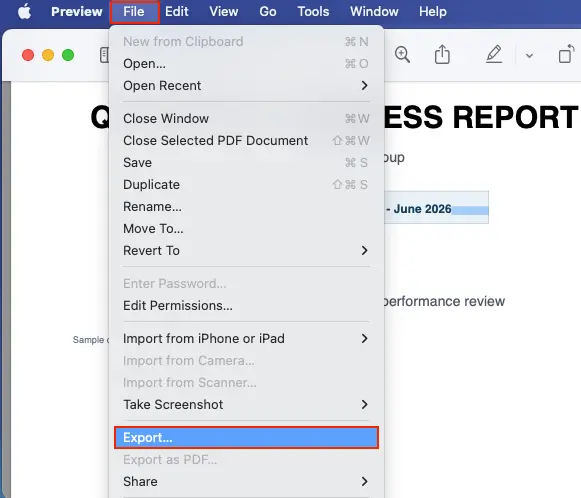Screen dimensions: 581x498
Task: Click the green full-screen window button
Action: pyautogui.click(x=68, y=55)
